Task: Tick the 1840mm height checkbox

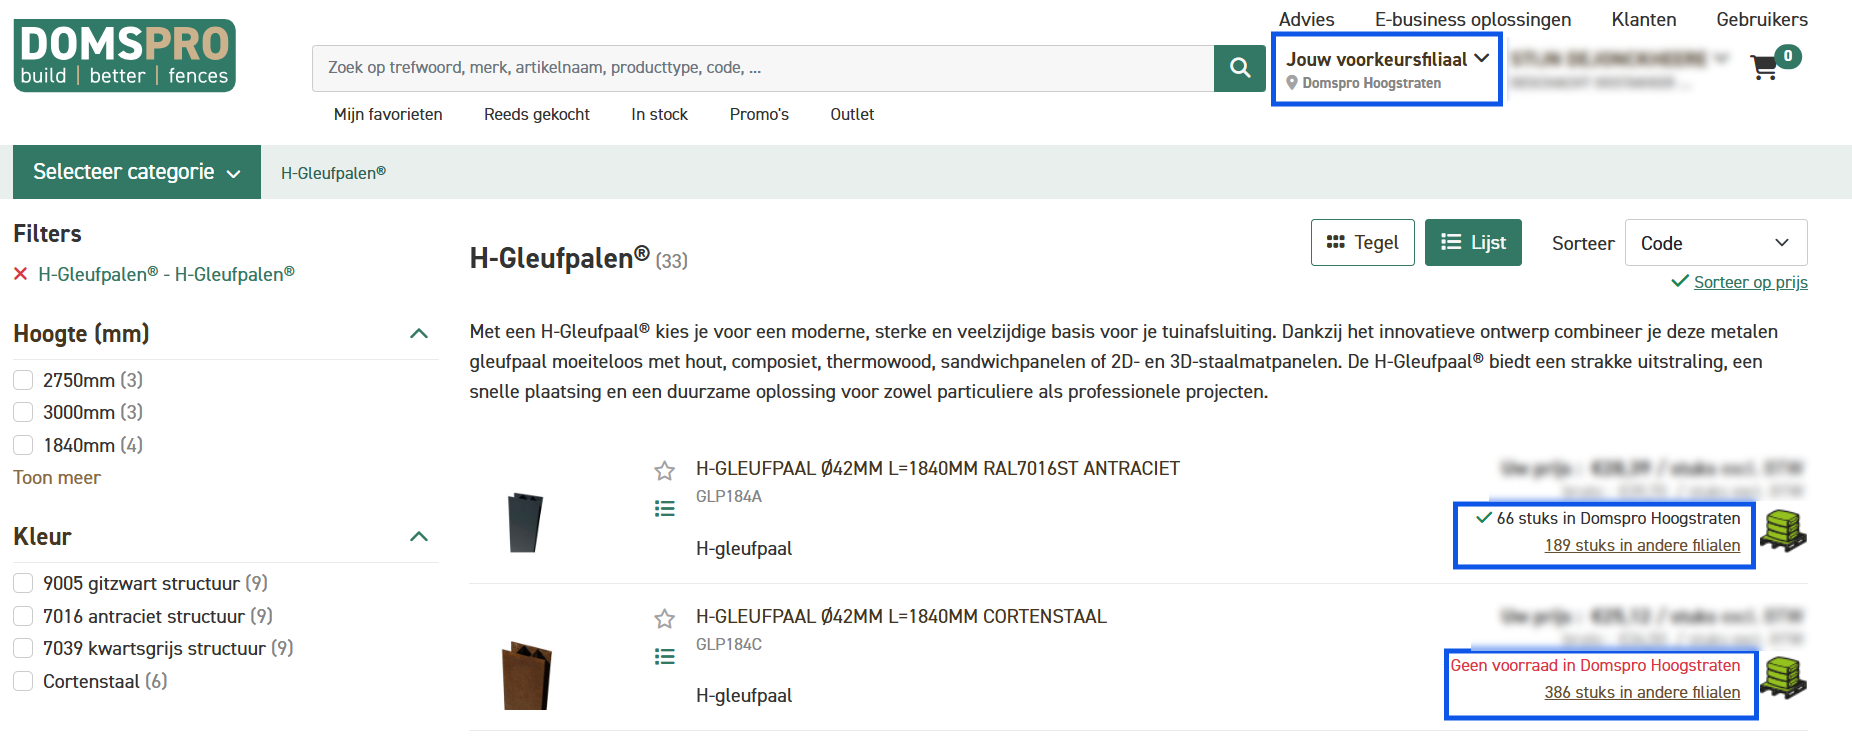Action: click(x=23, y=445)
